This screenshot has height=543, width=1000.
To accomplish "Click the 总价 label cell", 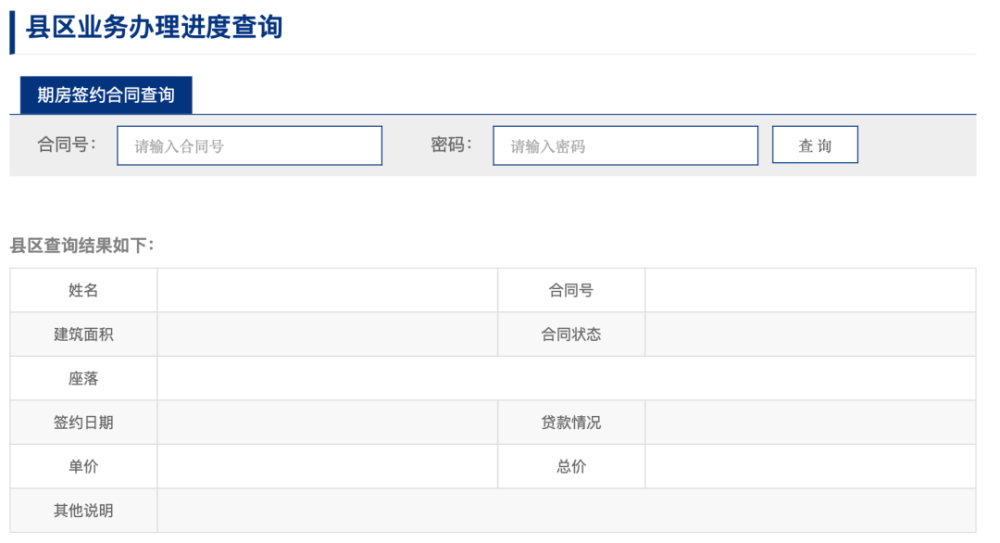I will coord(571,466).
